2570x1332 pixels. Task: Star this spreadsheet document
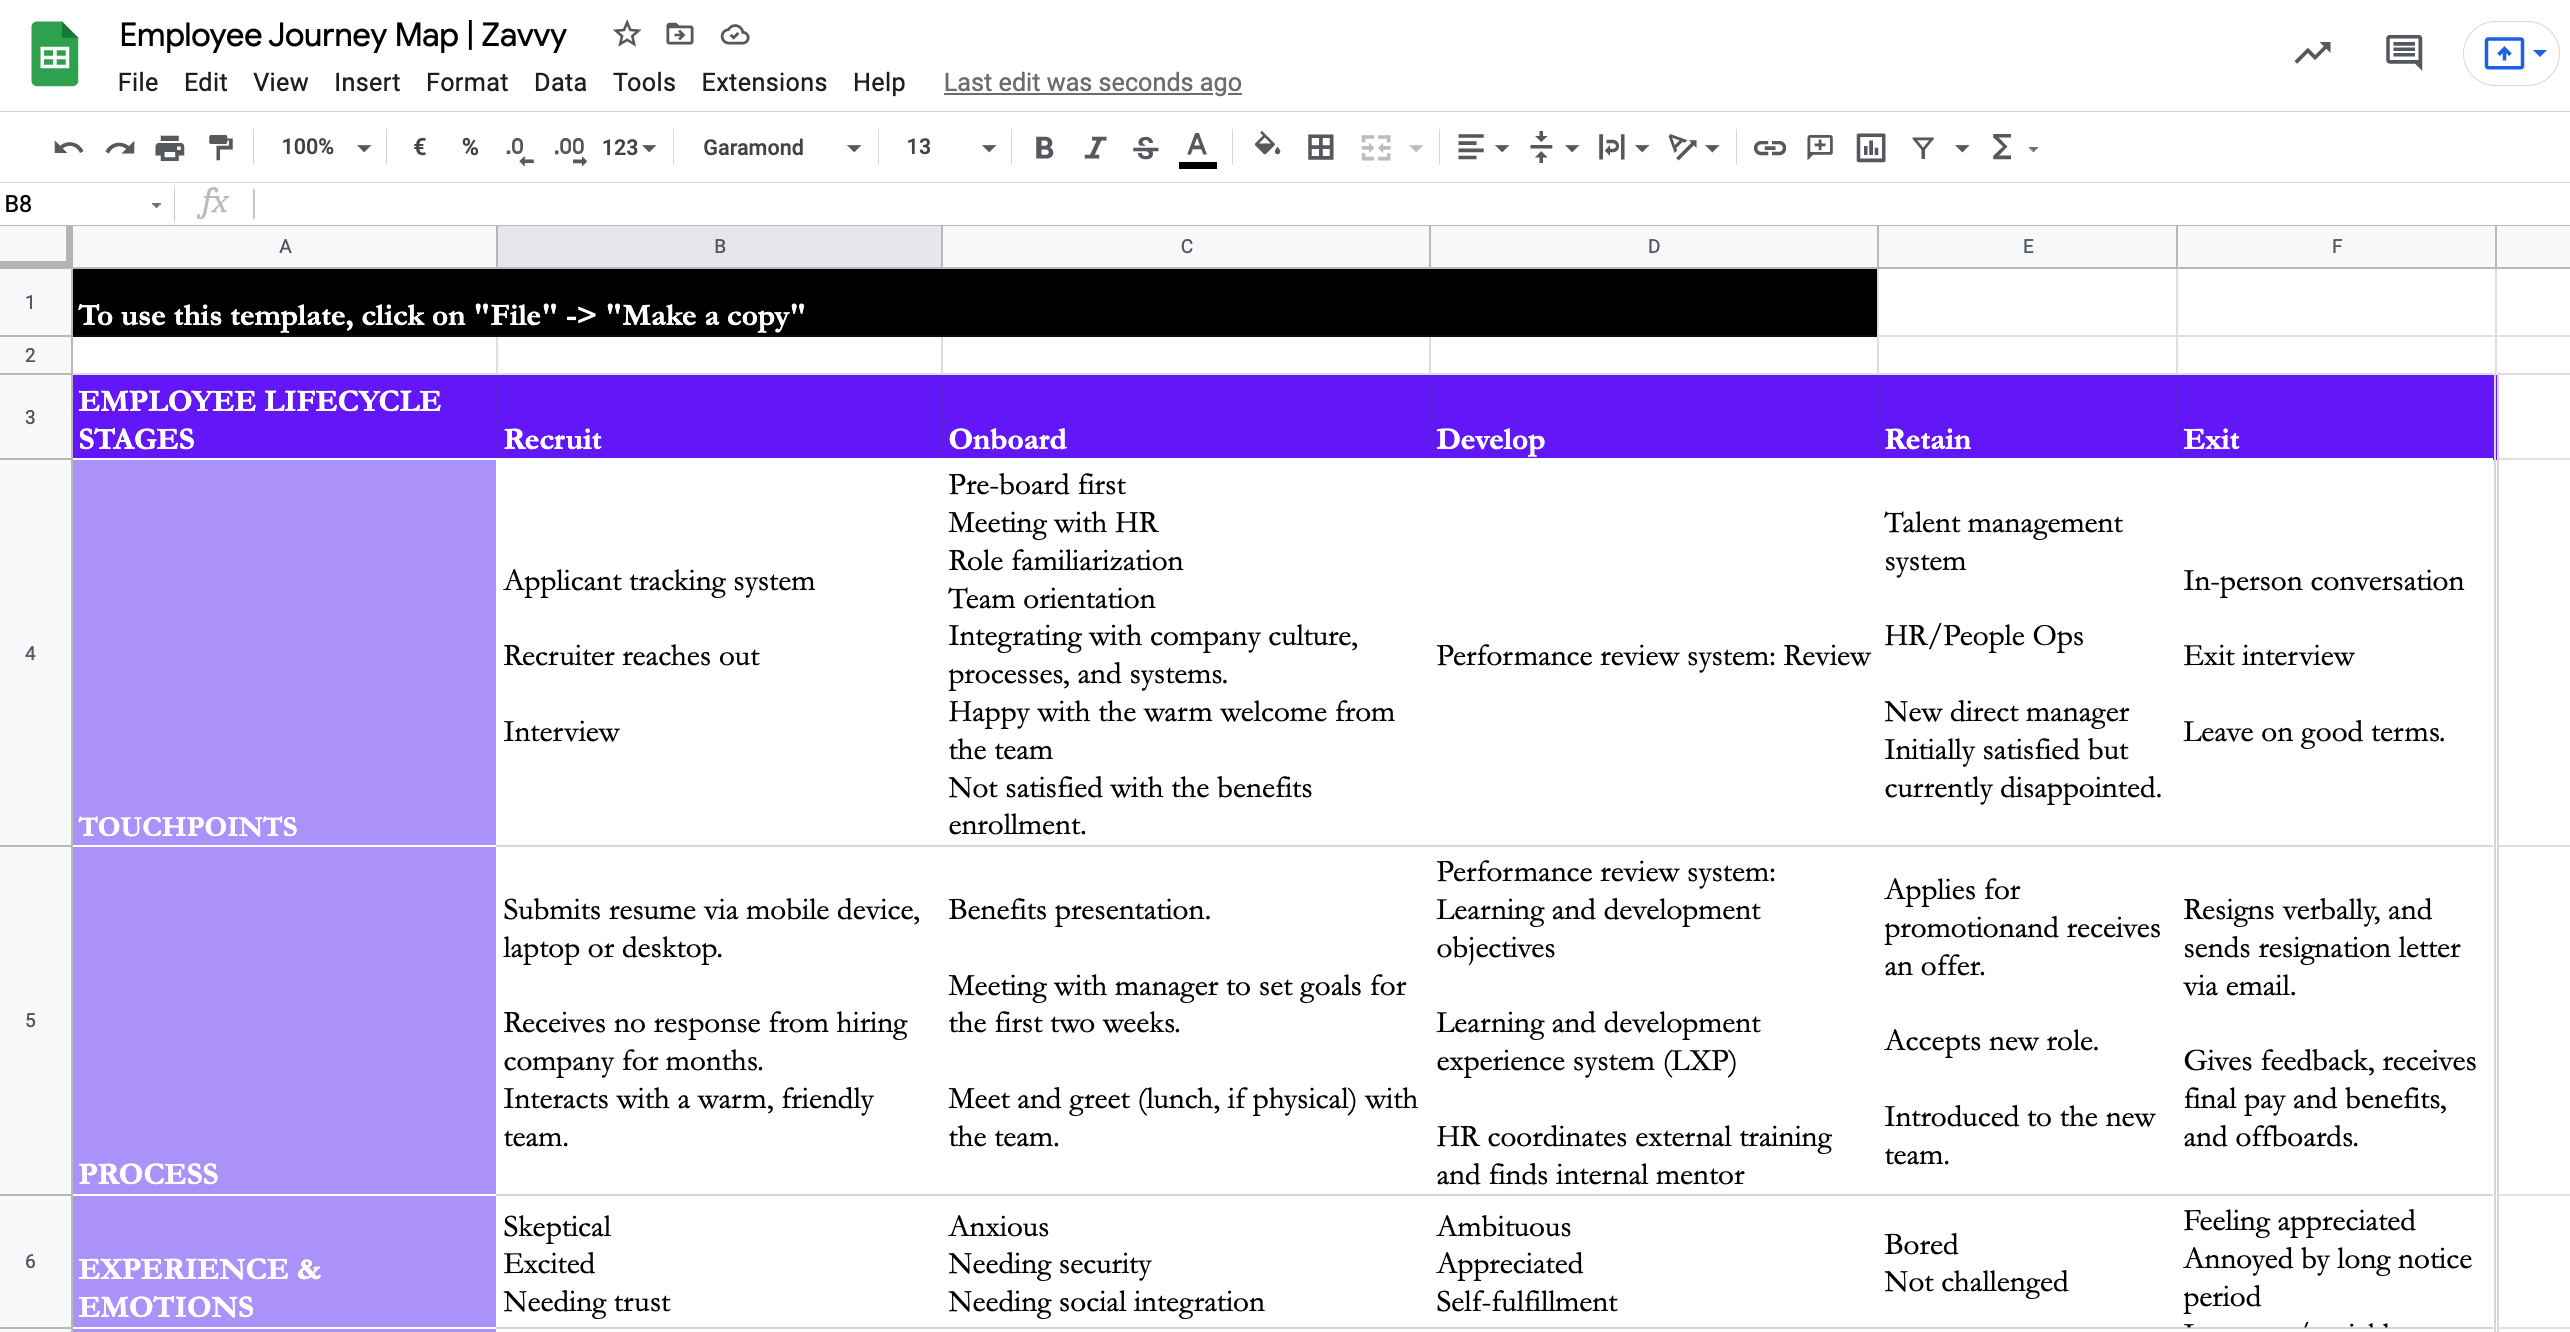626,35
